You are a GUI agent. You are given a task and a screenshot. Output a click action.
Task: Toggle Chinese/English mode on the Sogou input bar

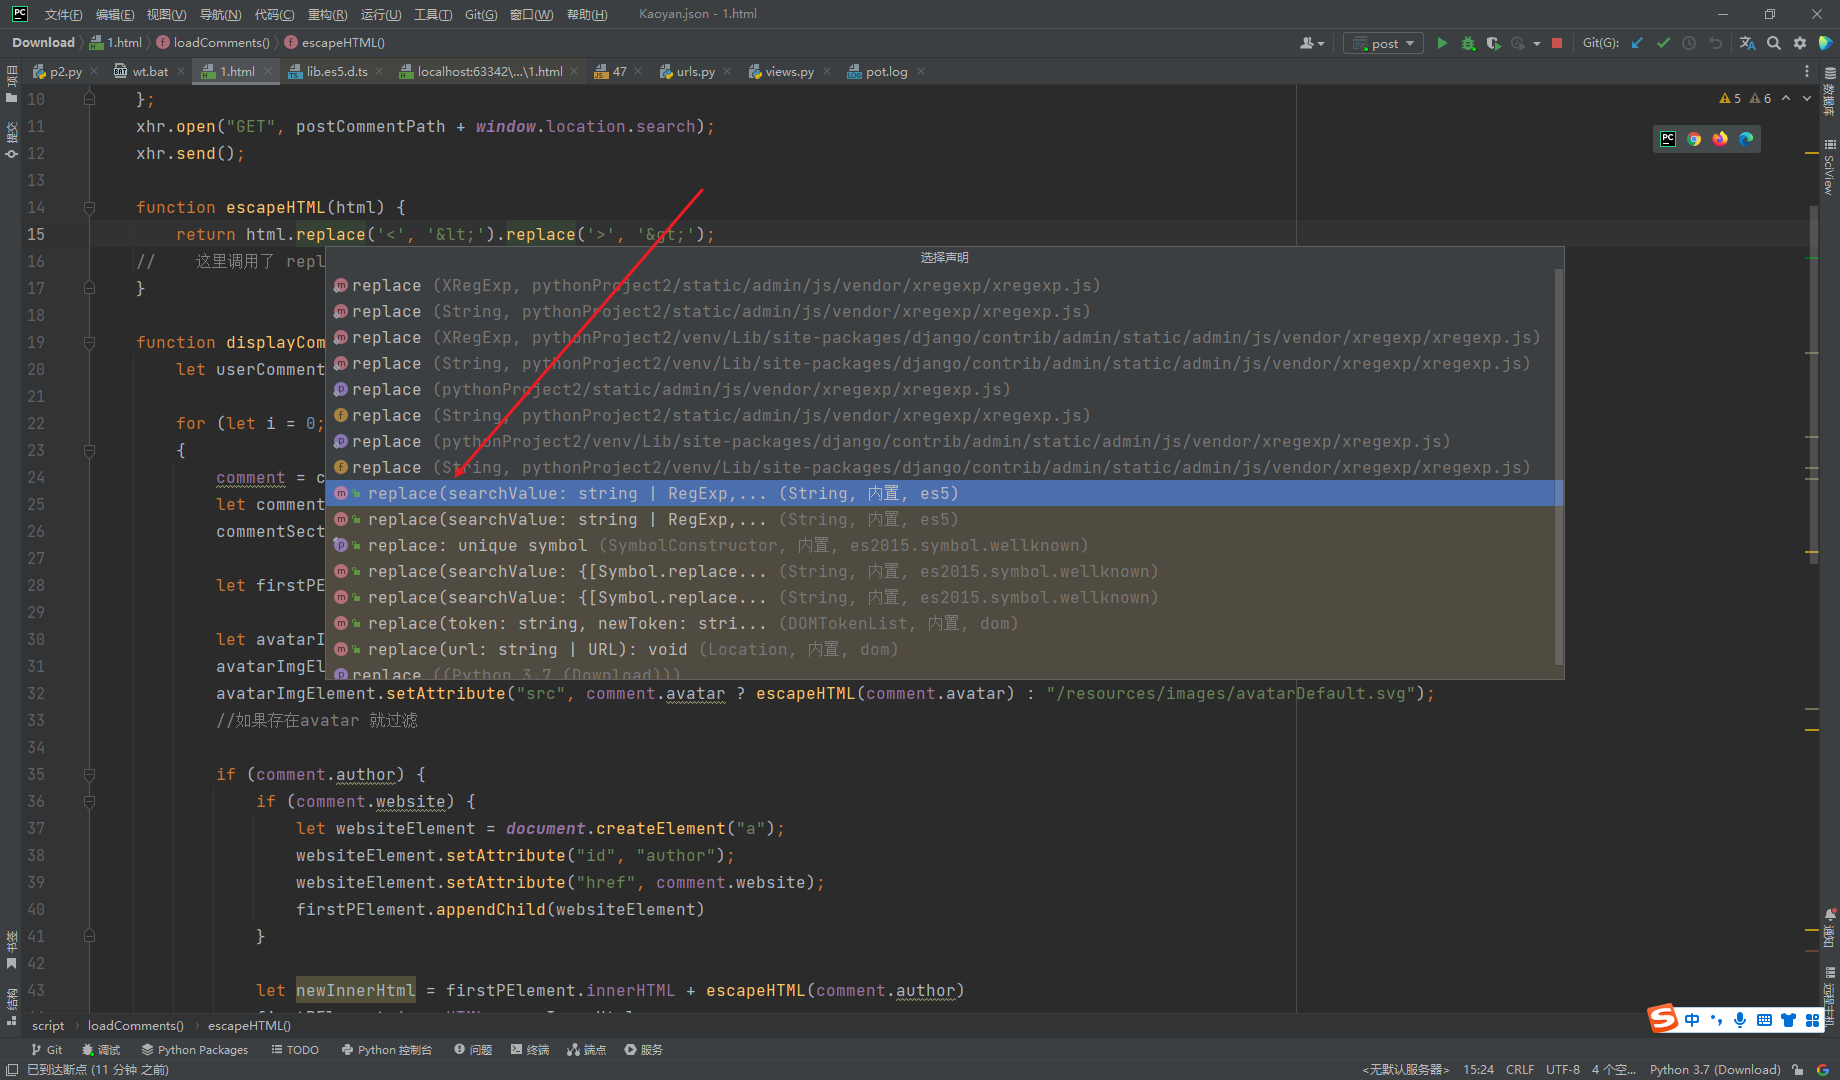(1692, 1019)
